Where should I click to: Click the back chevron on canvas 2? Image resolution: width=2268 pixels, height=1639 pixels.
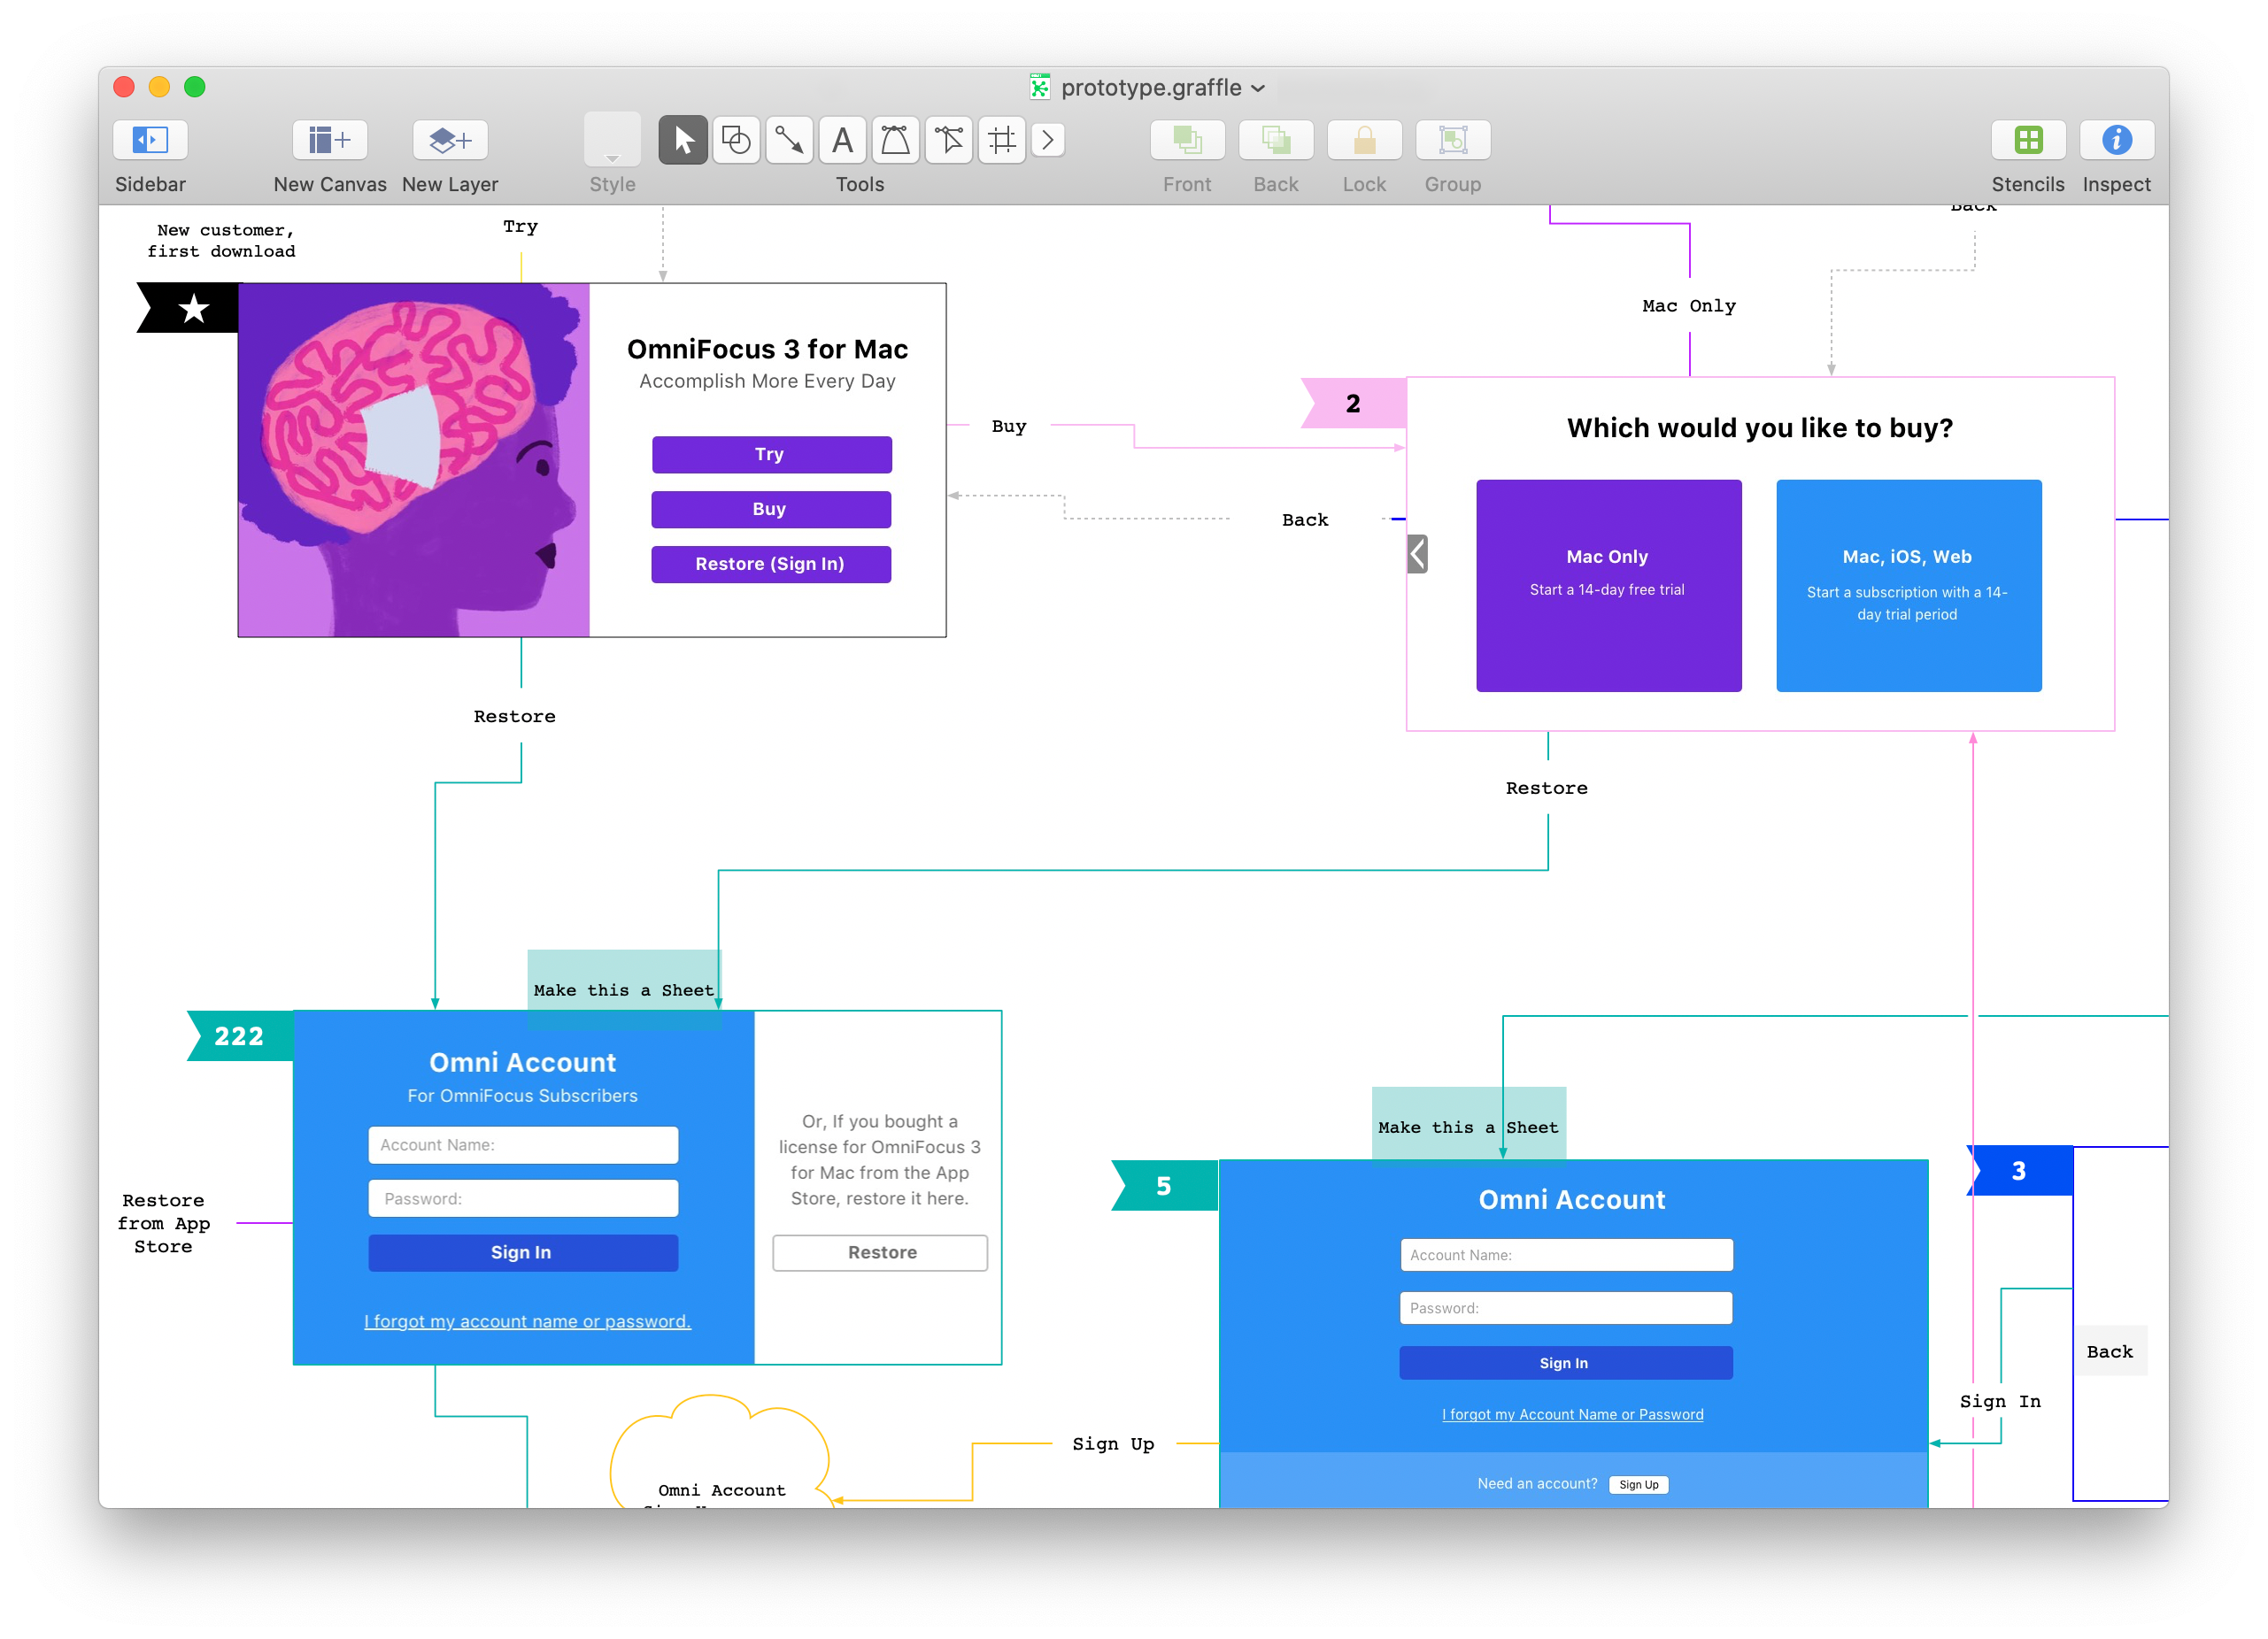1417,553
